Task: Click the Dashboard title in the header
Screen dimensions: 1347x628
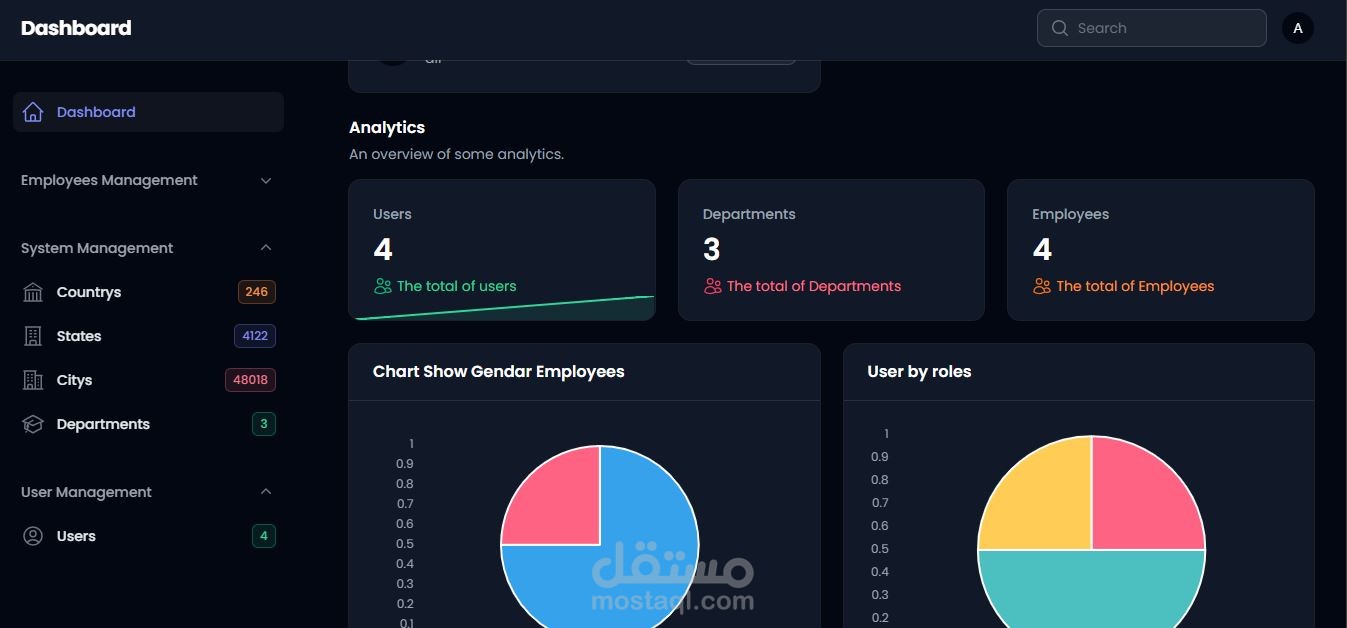Action: [76, 28]
